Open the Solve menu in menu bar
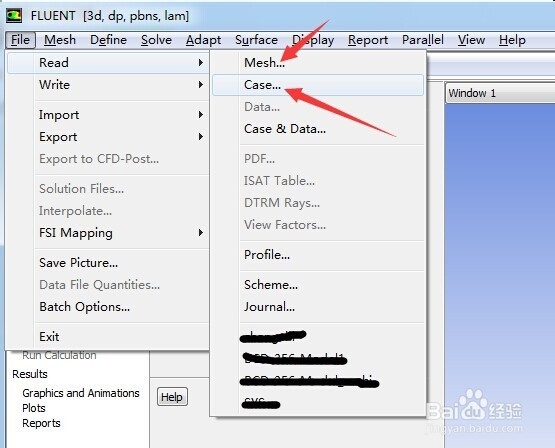 156,40
